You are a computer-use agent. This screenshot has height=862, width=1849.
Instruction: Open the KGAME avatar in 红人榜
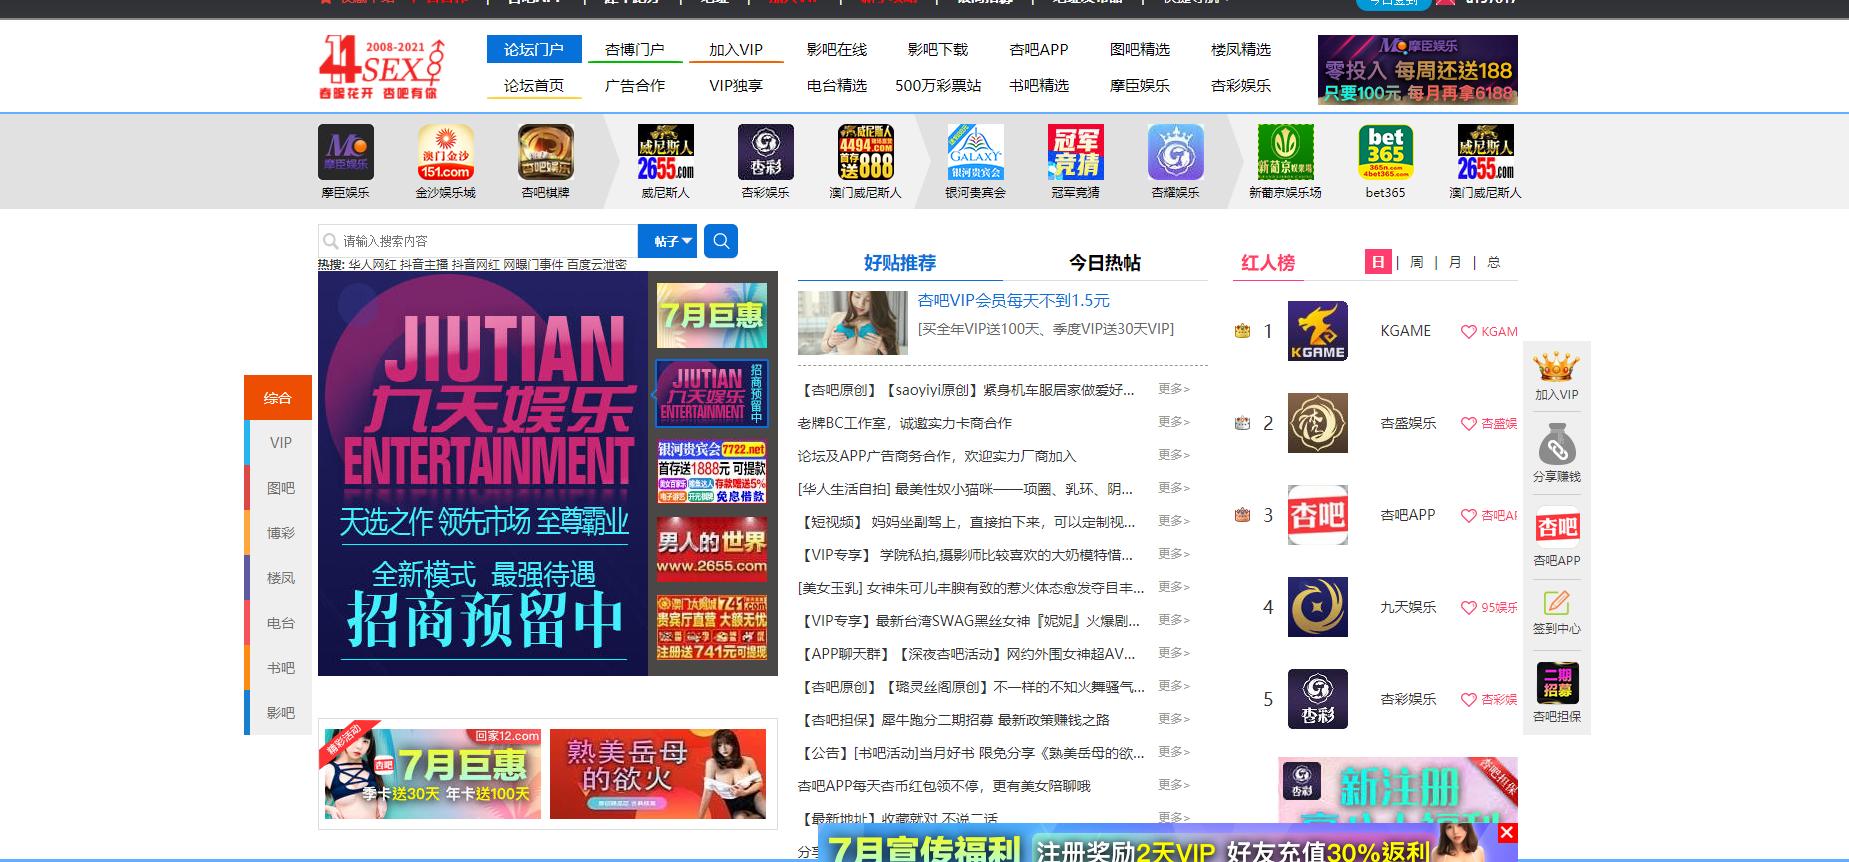pyautogui.click(x=1317, y=331)
